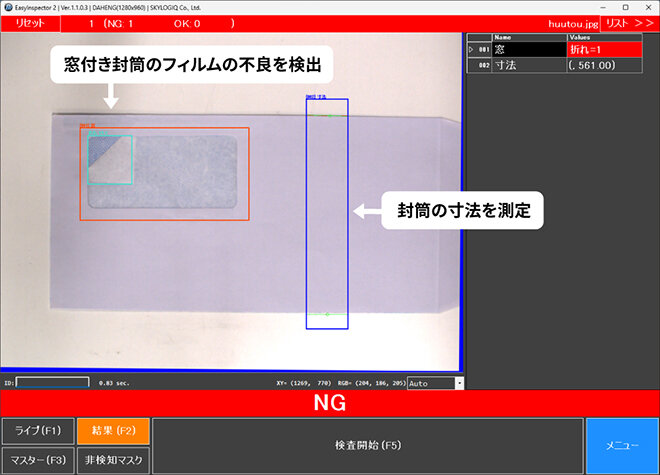Click the huutou.jpg file name

click(573, 24)
